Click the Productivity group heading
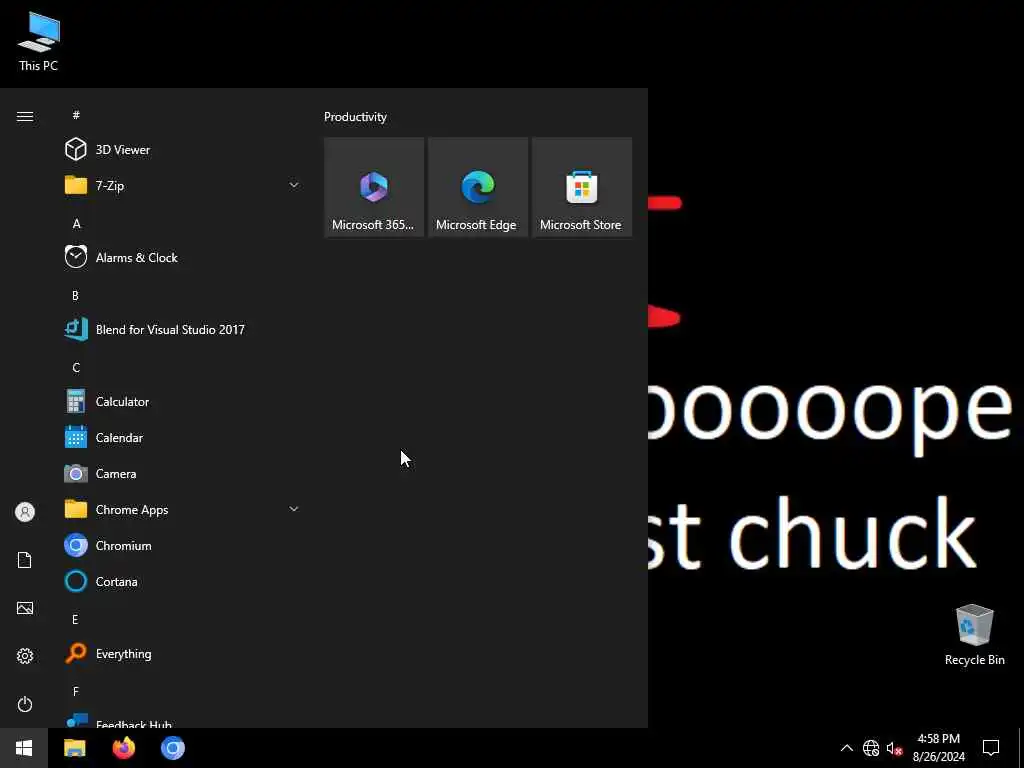This screenshot has width=1024, height=768. (x=355, y=117)
